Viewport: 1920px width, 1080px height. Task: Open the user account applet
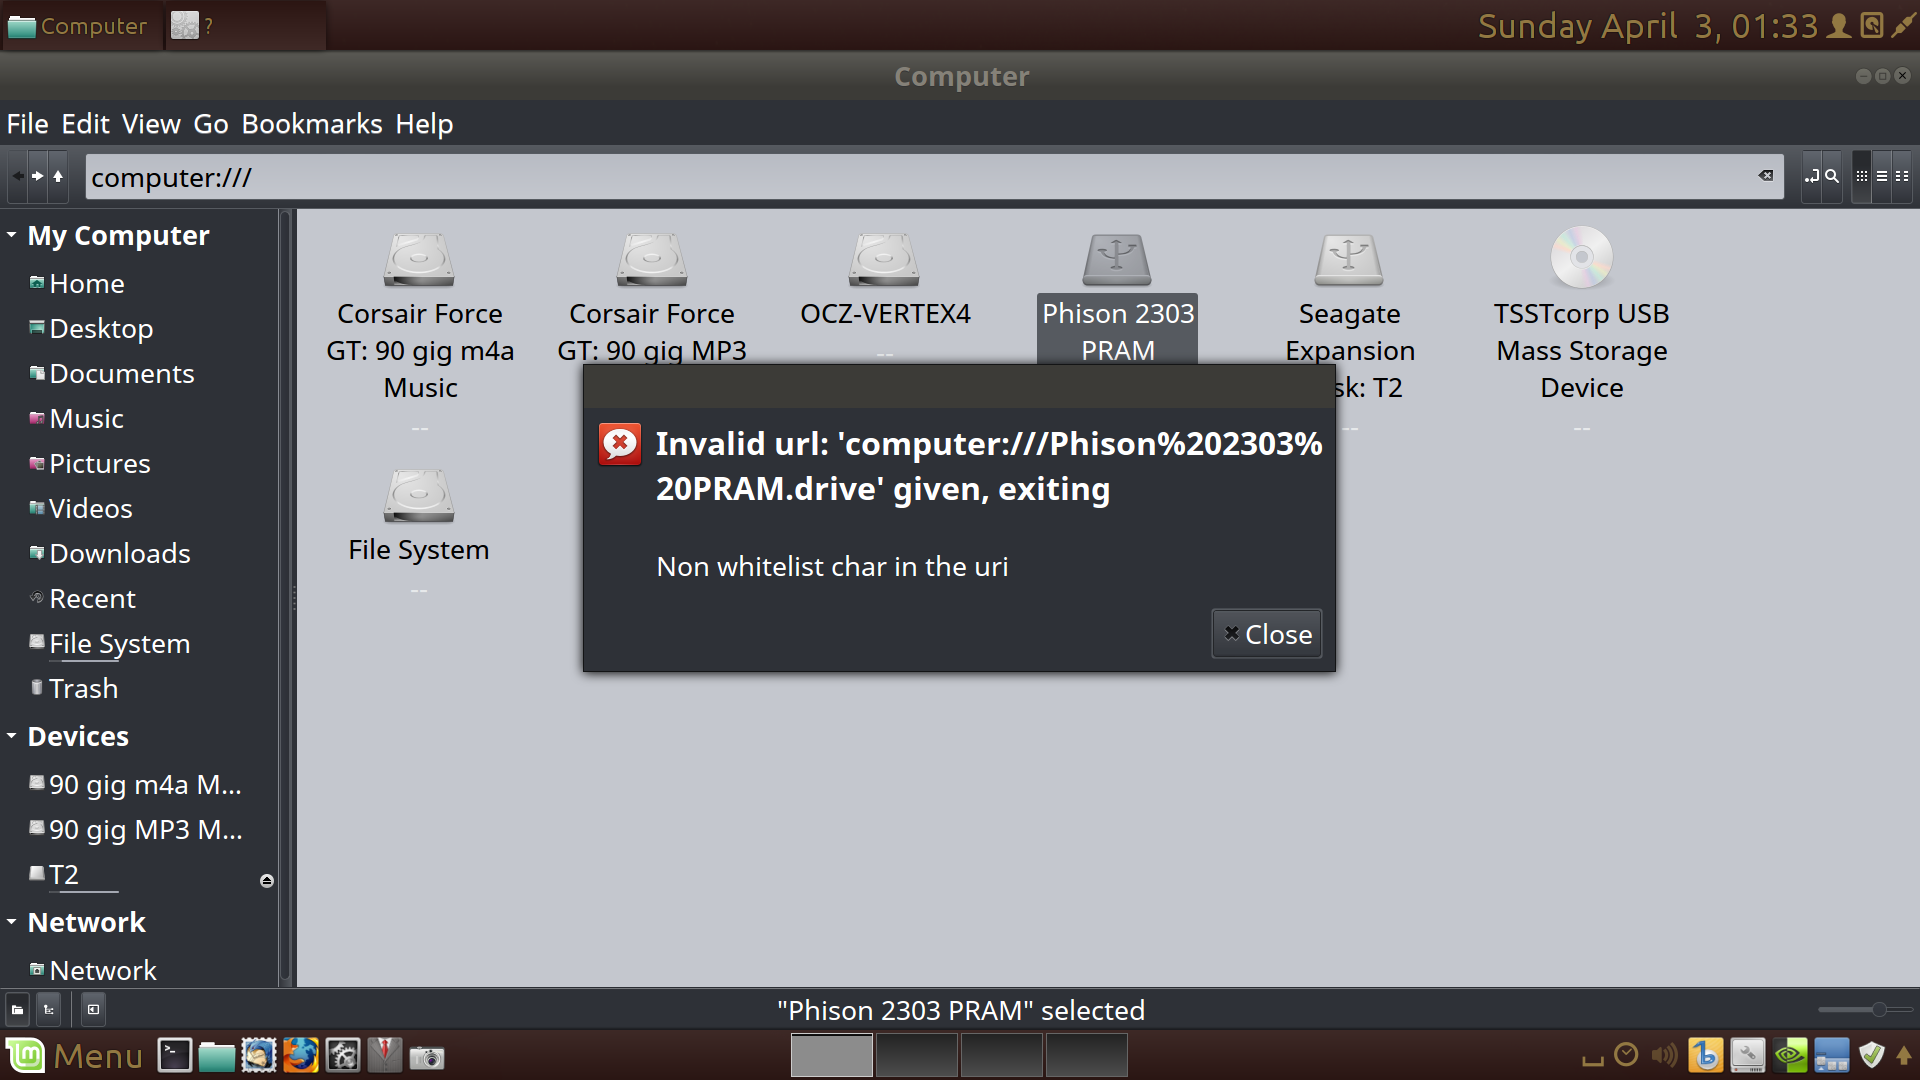1838,26
